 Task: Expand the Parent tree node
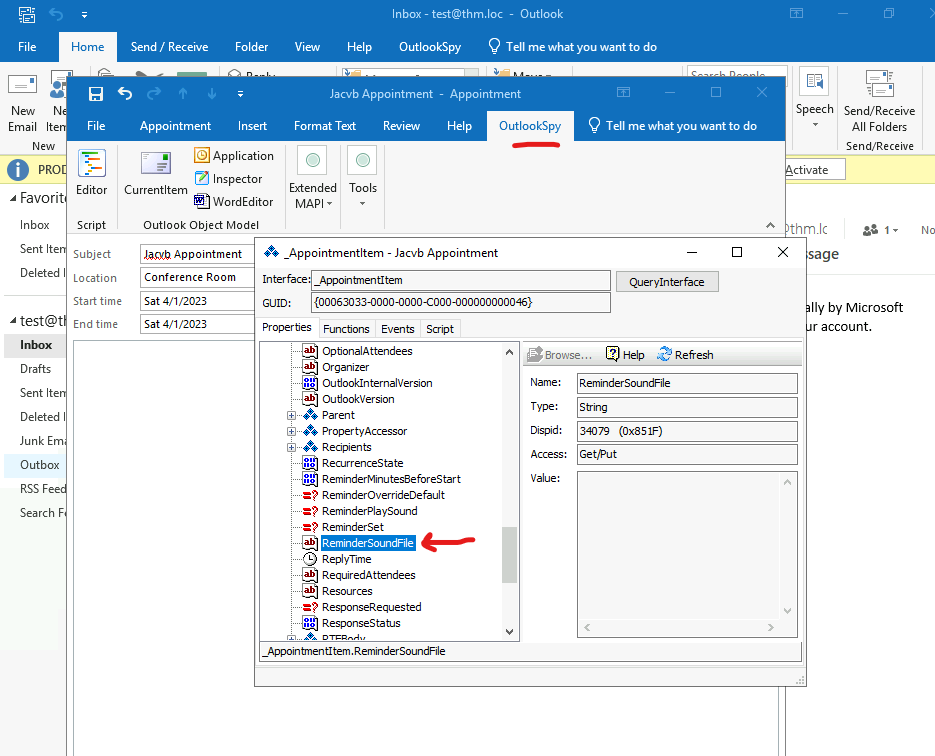pos(292,415)
